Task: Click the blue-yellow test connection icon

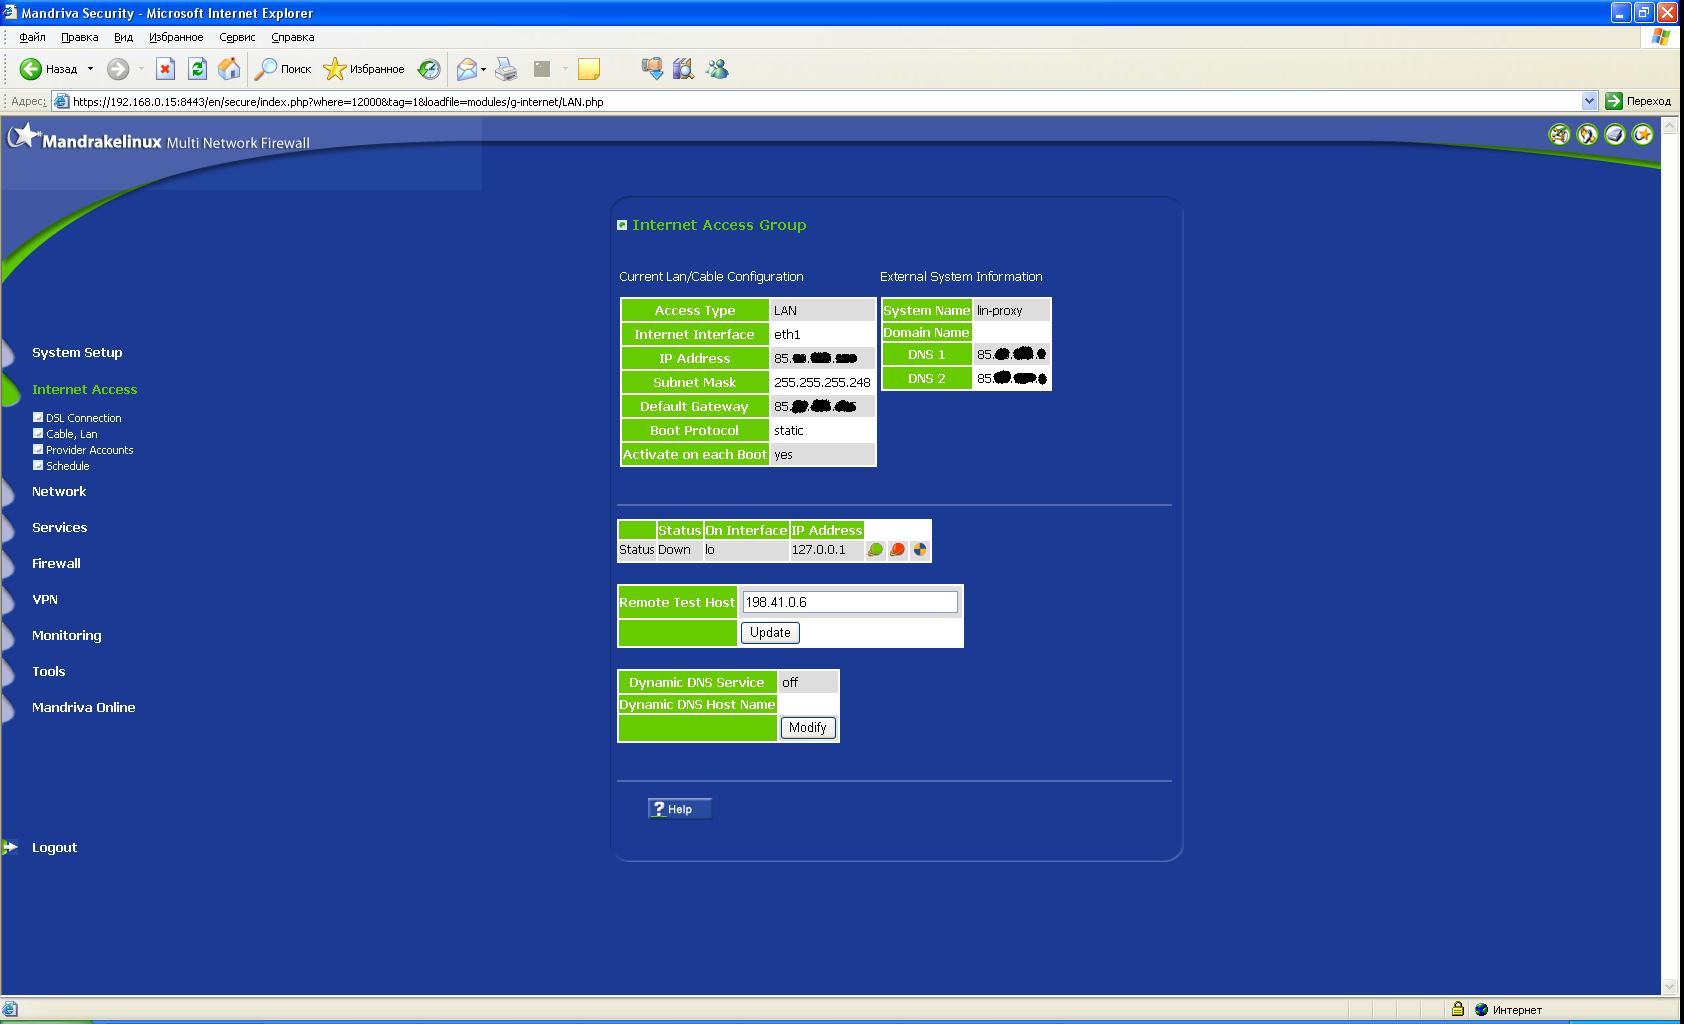Action: pyautogui.click(x=919, y=550)
